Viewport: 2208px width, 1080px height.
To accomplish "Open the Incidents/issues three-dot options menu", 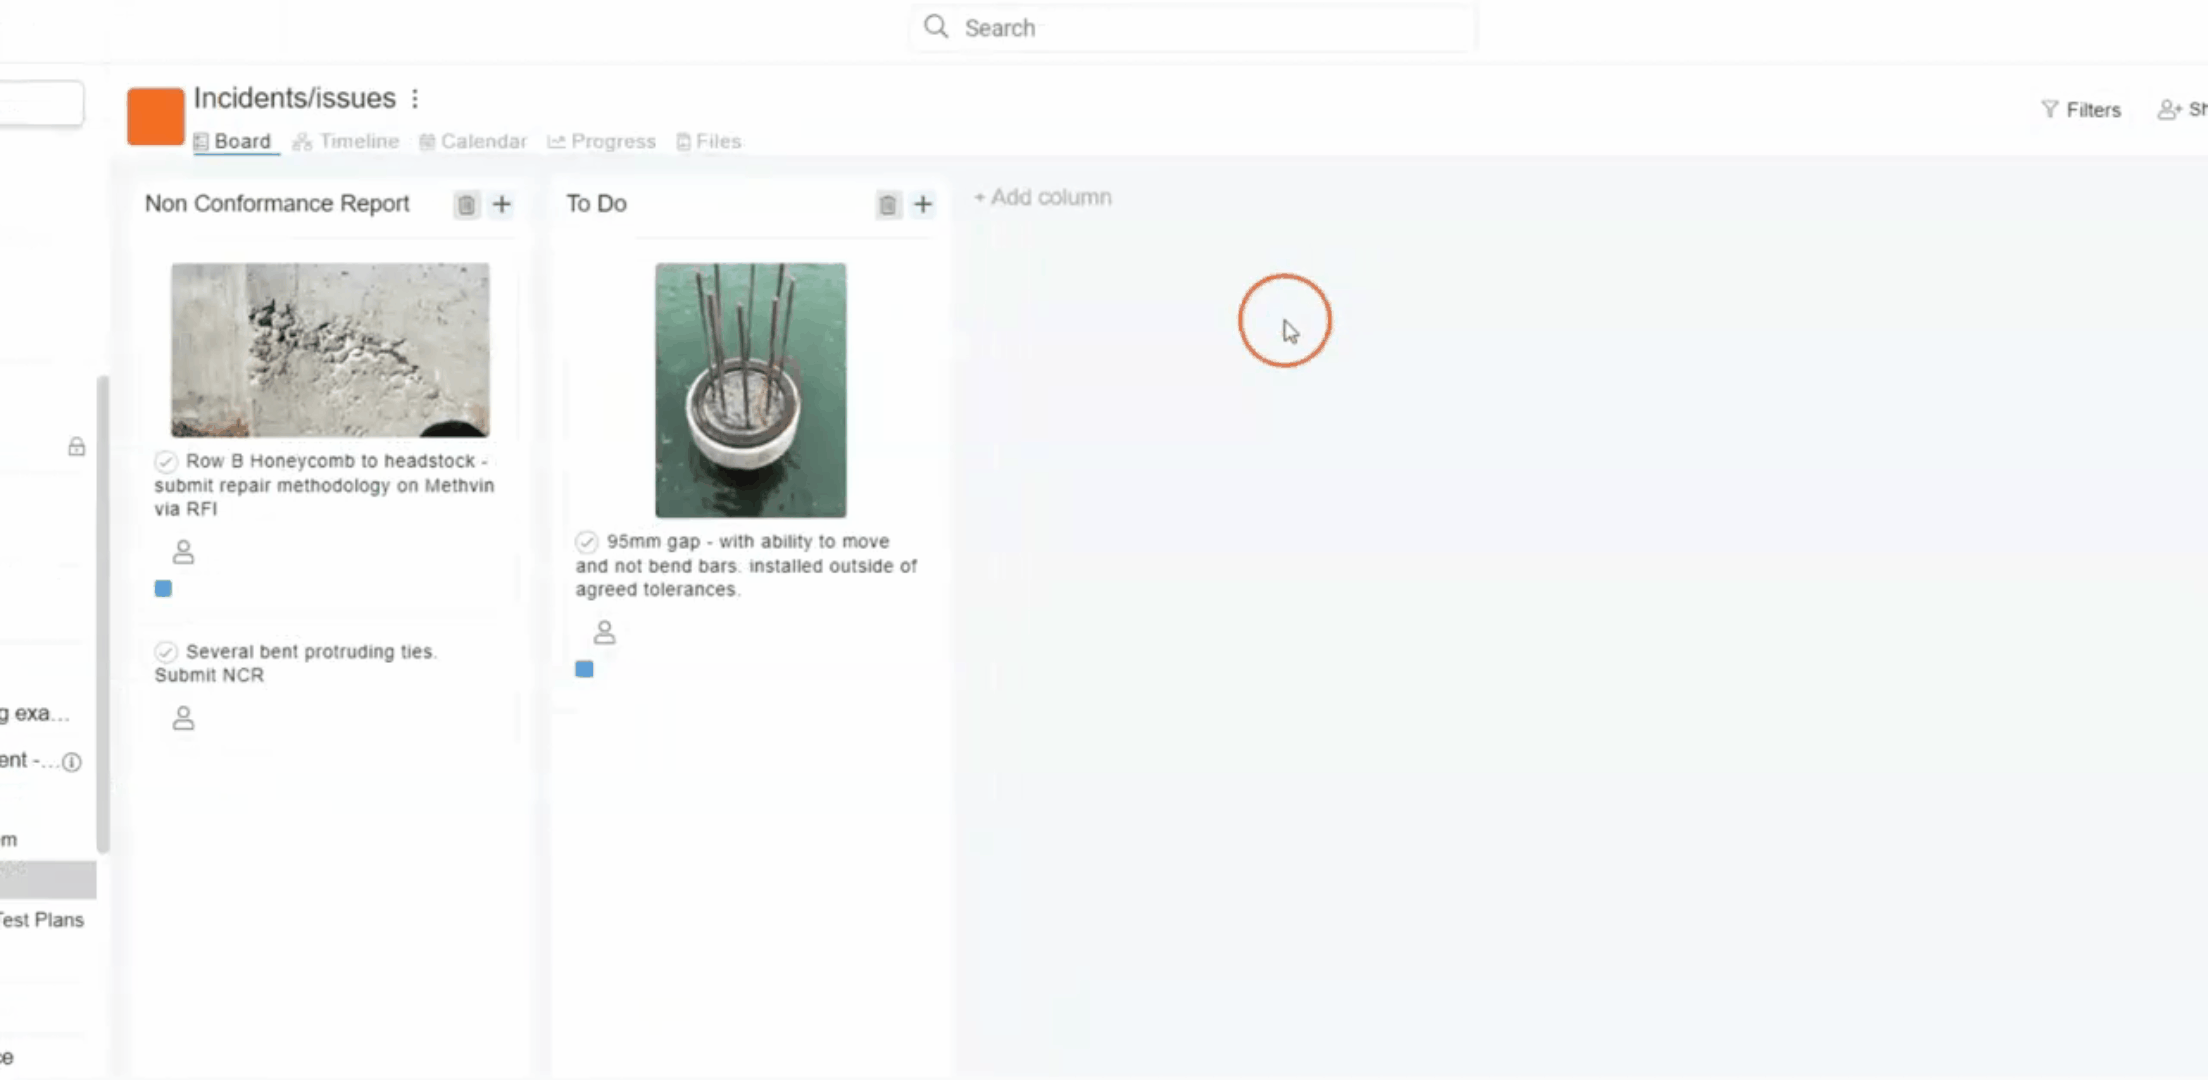I will pos(415,99).
